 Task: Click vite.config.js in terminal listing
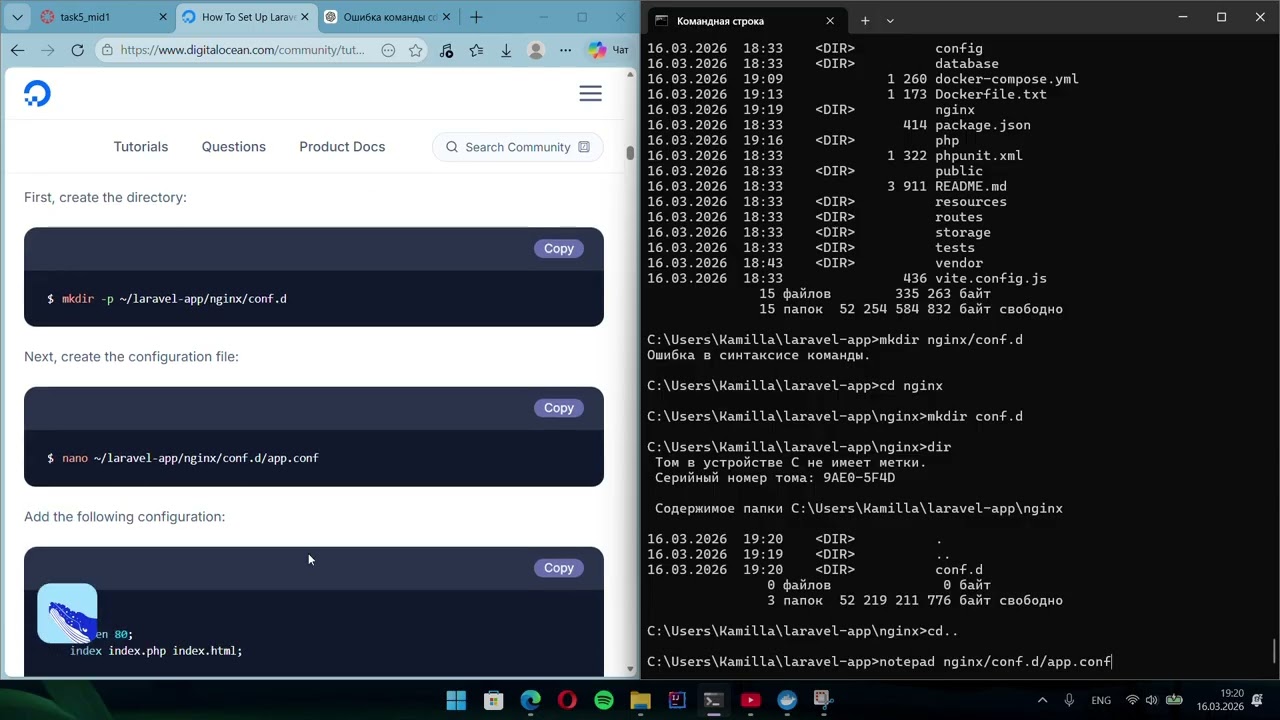(x=990, y=278)
